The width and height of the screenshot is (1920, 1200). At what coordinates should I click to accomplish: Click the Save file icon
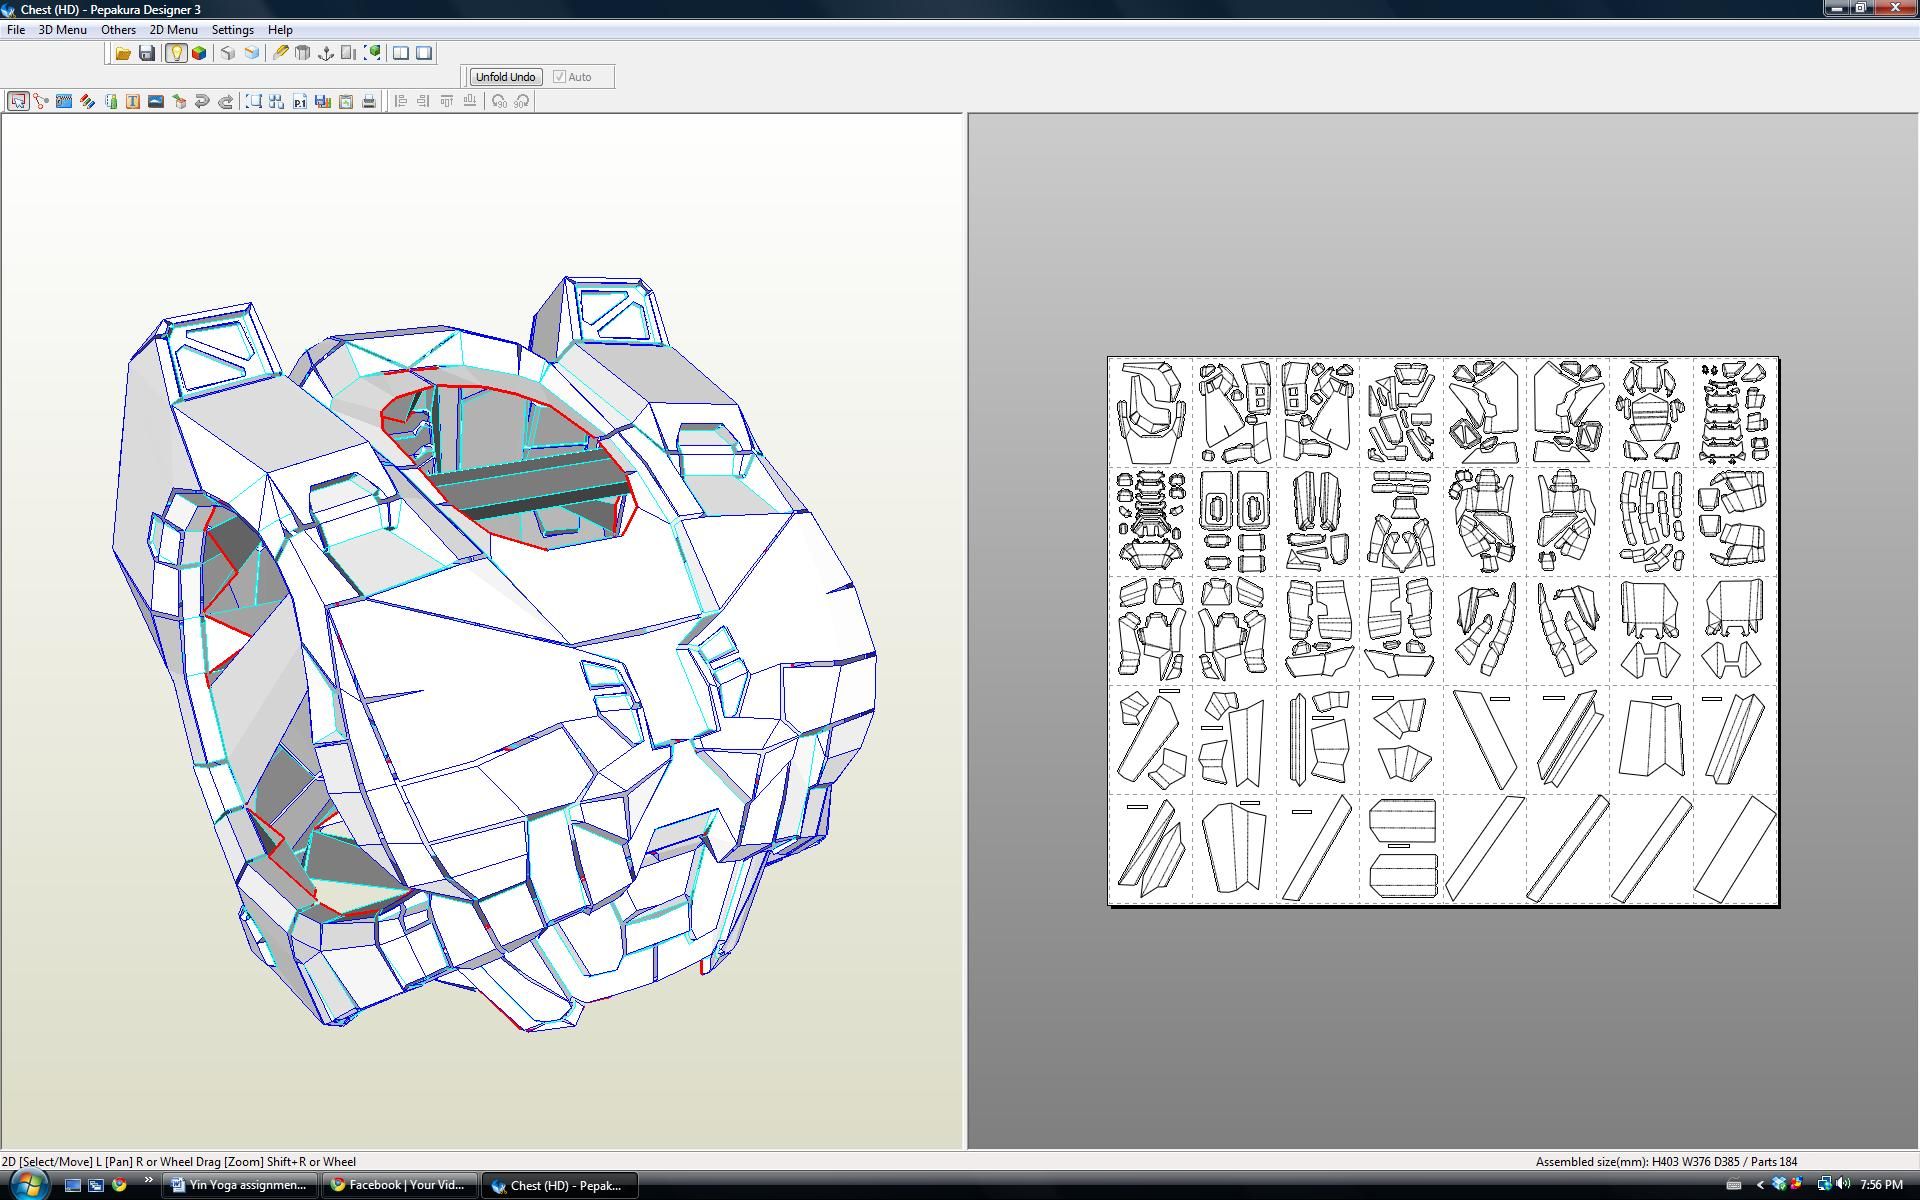[x=148, y=53]
